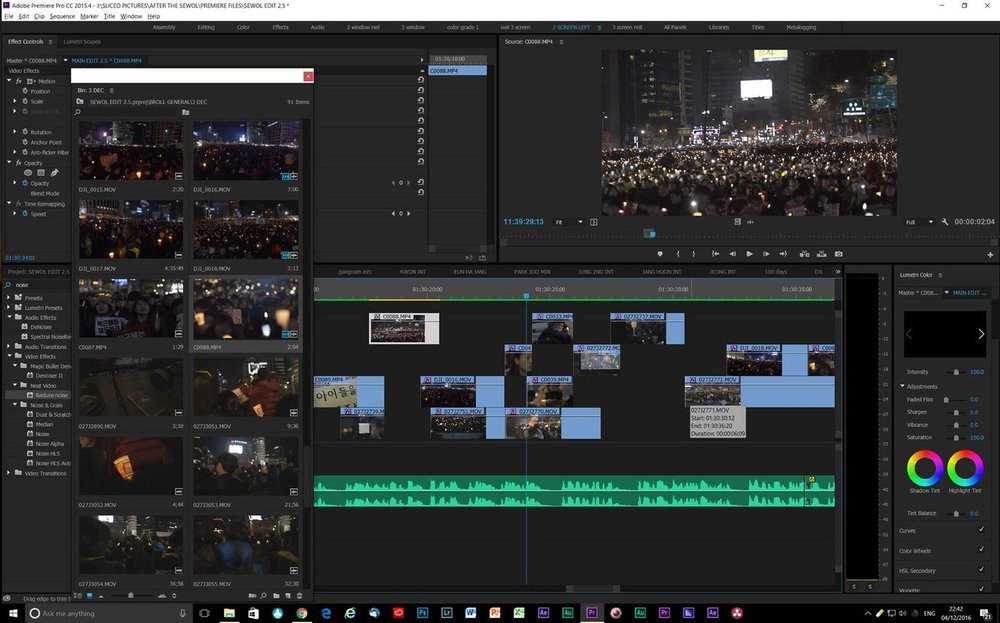Click the Drag Audio Only waveform icon

coord(750,222)
